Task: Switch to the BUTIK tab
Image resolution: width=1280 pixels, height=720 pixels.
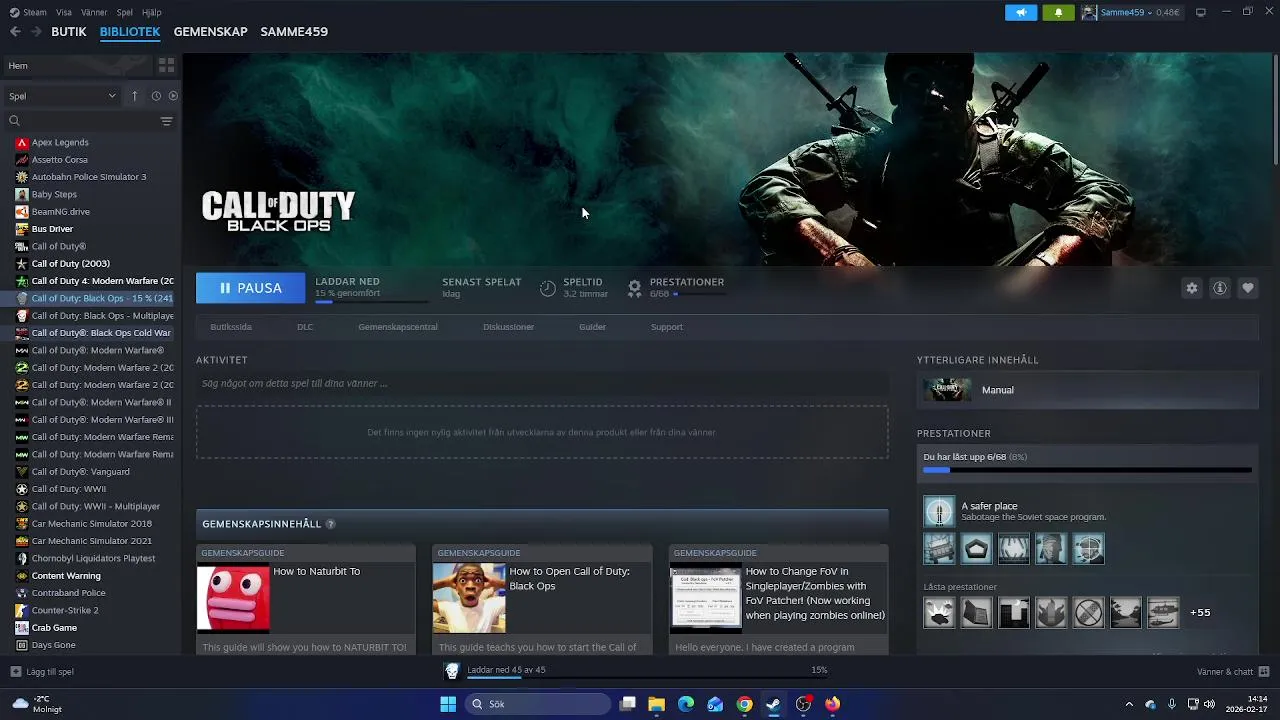Action: (x=69, y=32)
